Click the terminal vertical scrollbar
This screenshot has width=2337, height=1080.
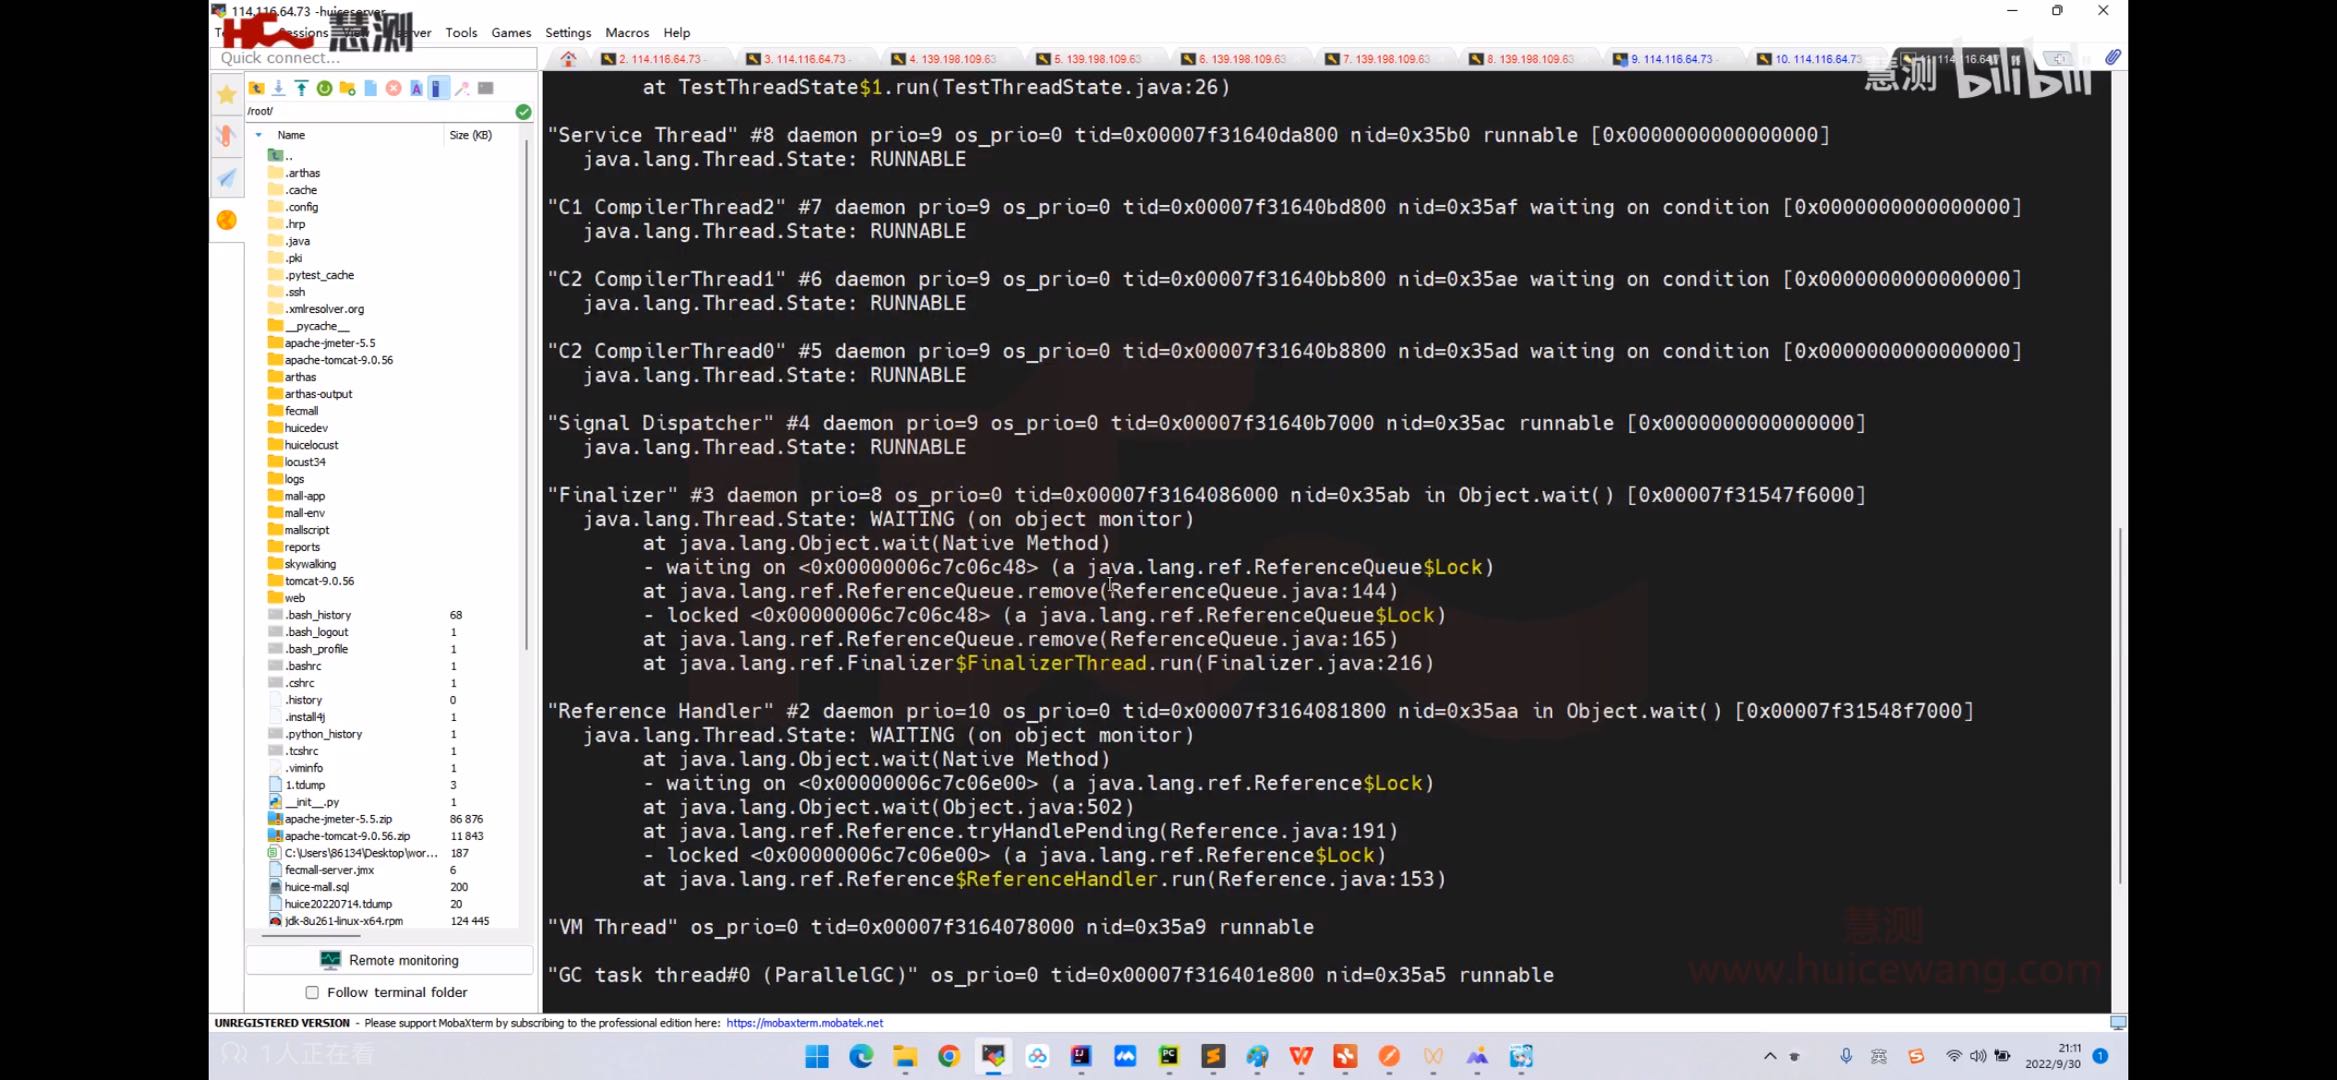(x=2119, y=700)
